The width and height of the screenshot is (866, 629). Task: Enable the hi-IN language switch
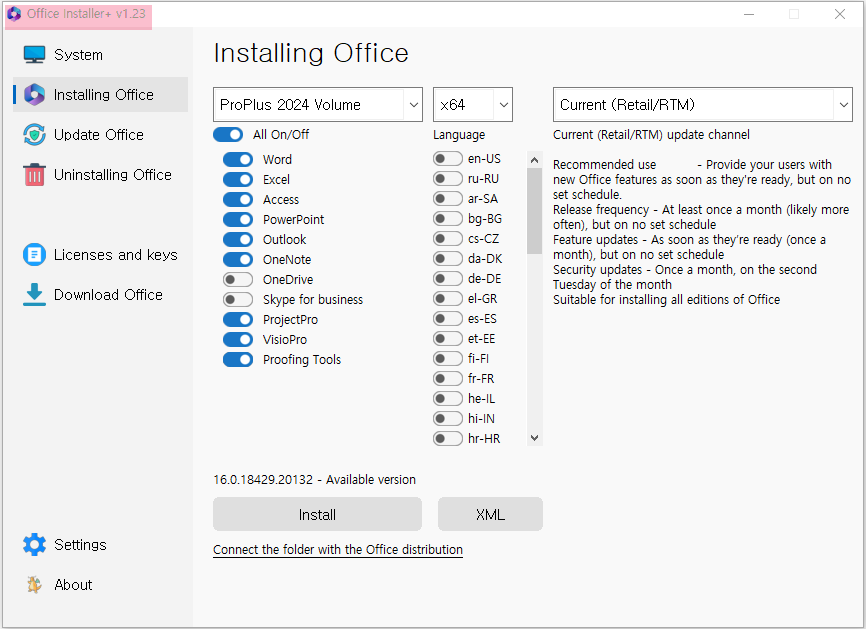tap(448, 419)
